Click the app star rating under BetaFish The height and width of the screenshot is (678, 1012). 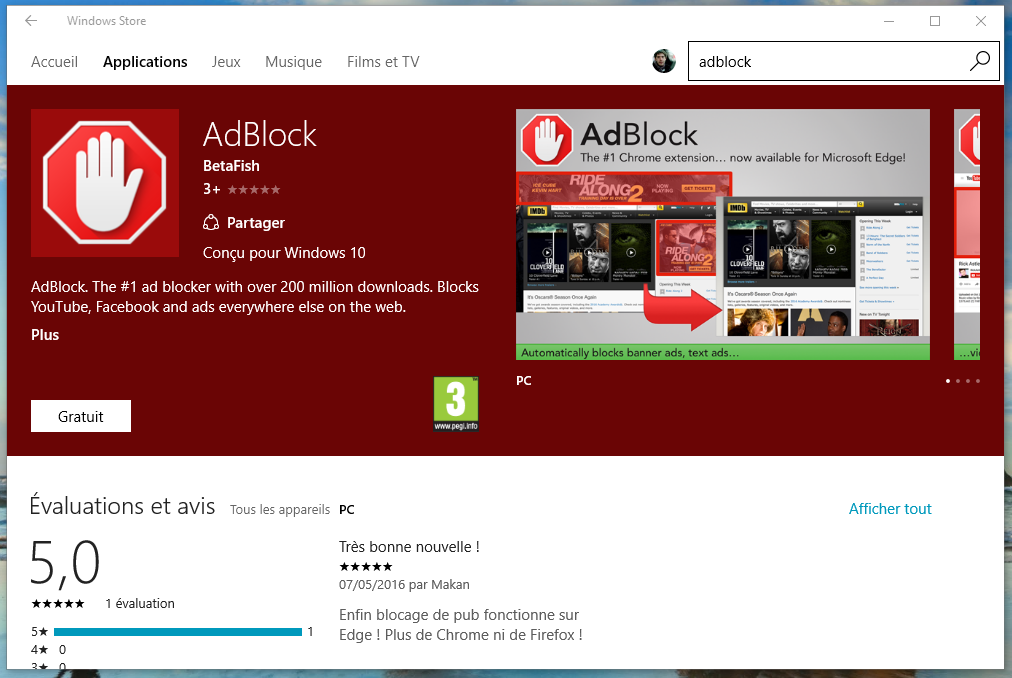(x=254, y=189)
